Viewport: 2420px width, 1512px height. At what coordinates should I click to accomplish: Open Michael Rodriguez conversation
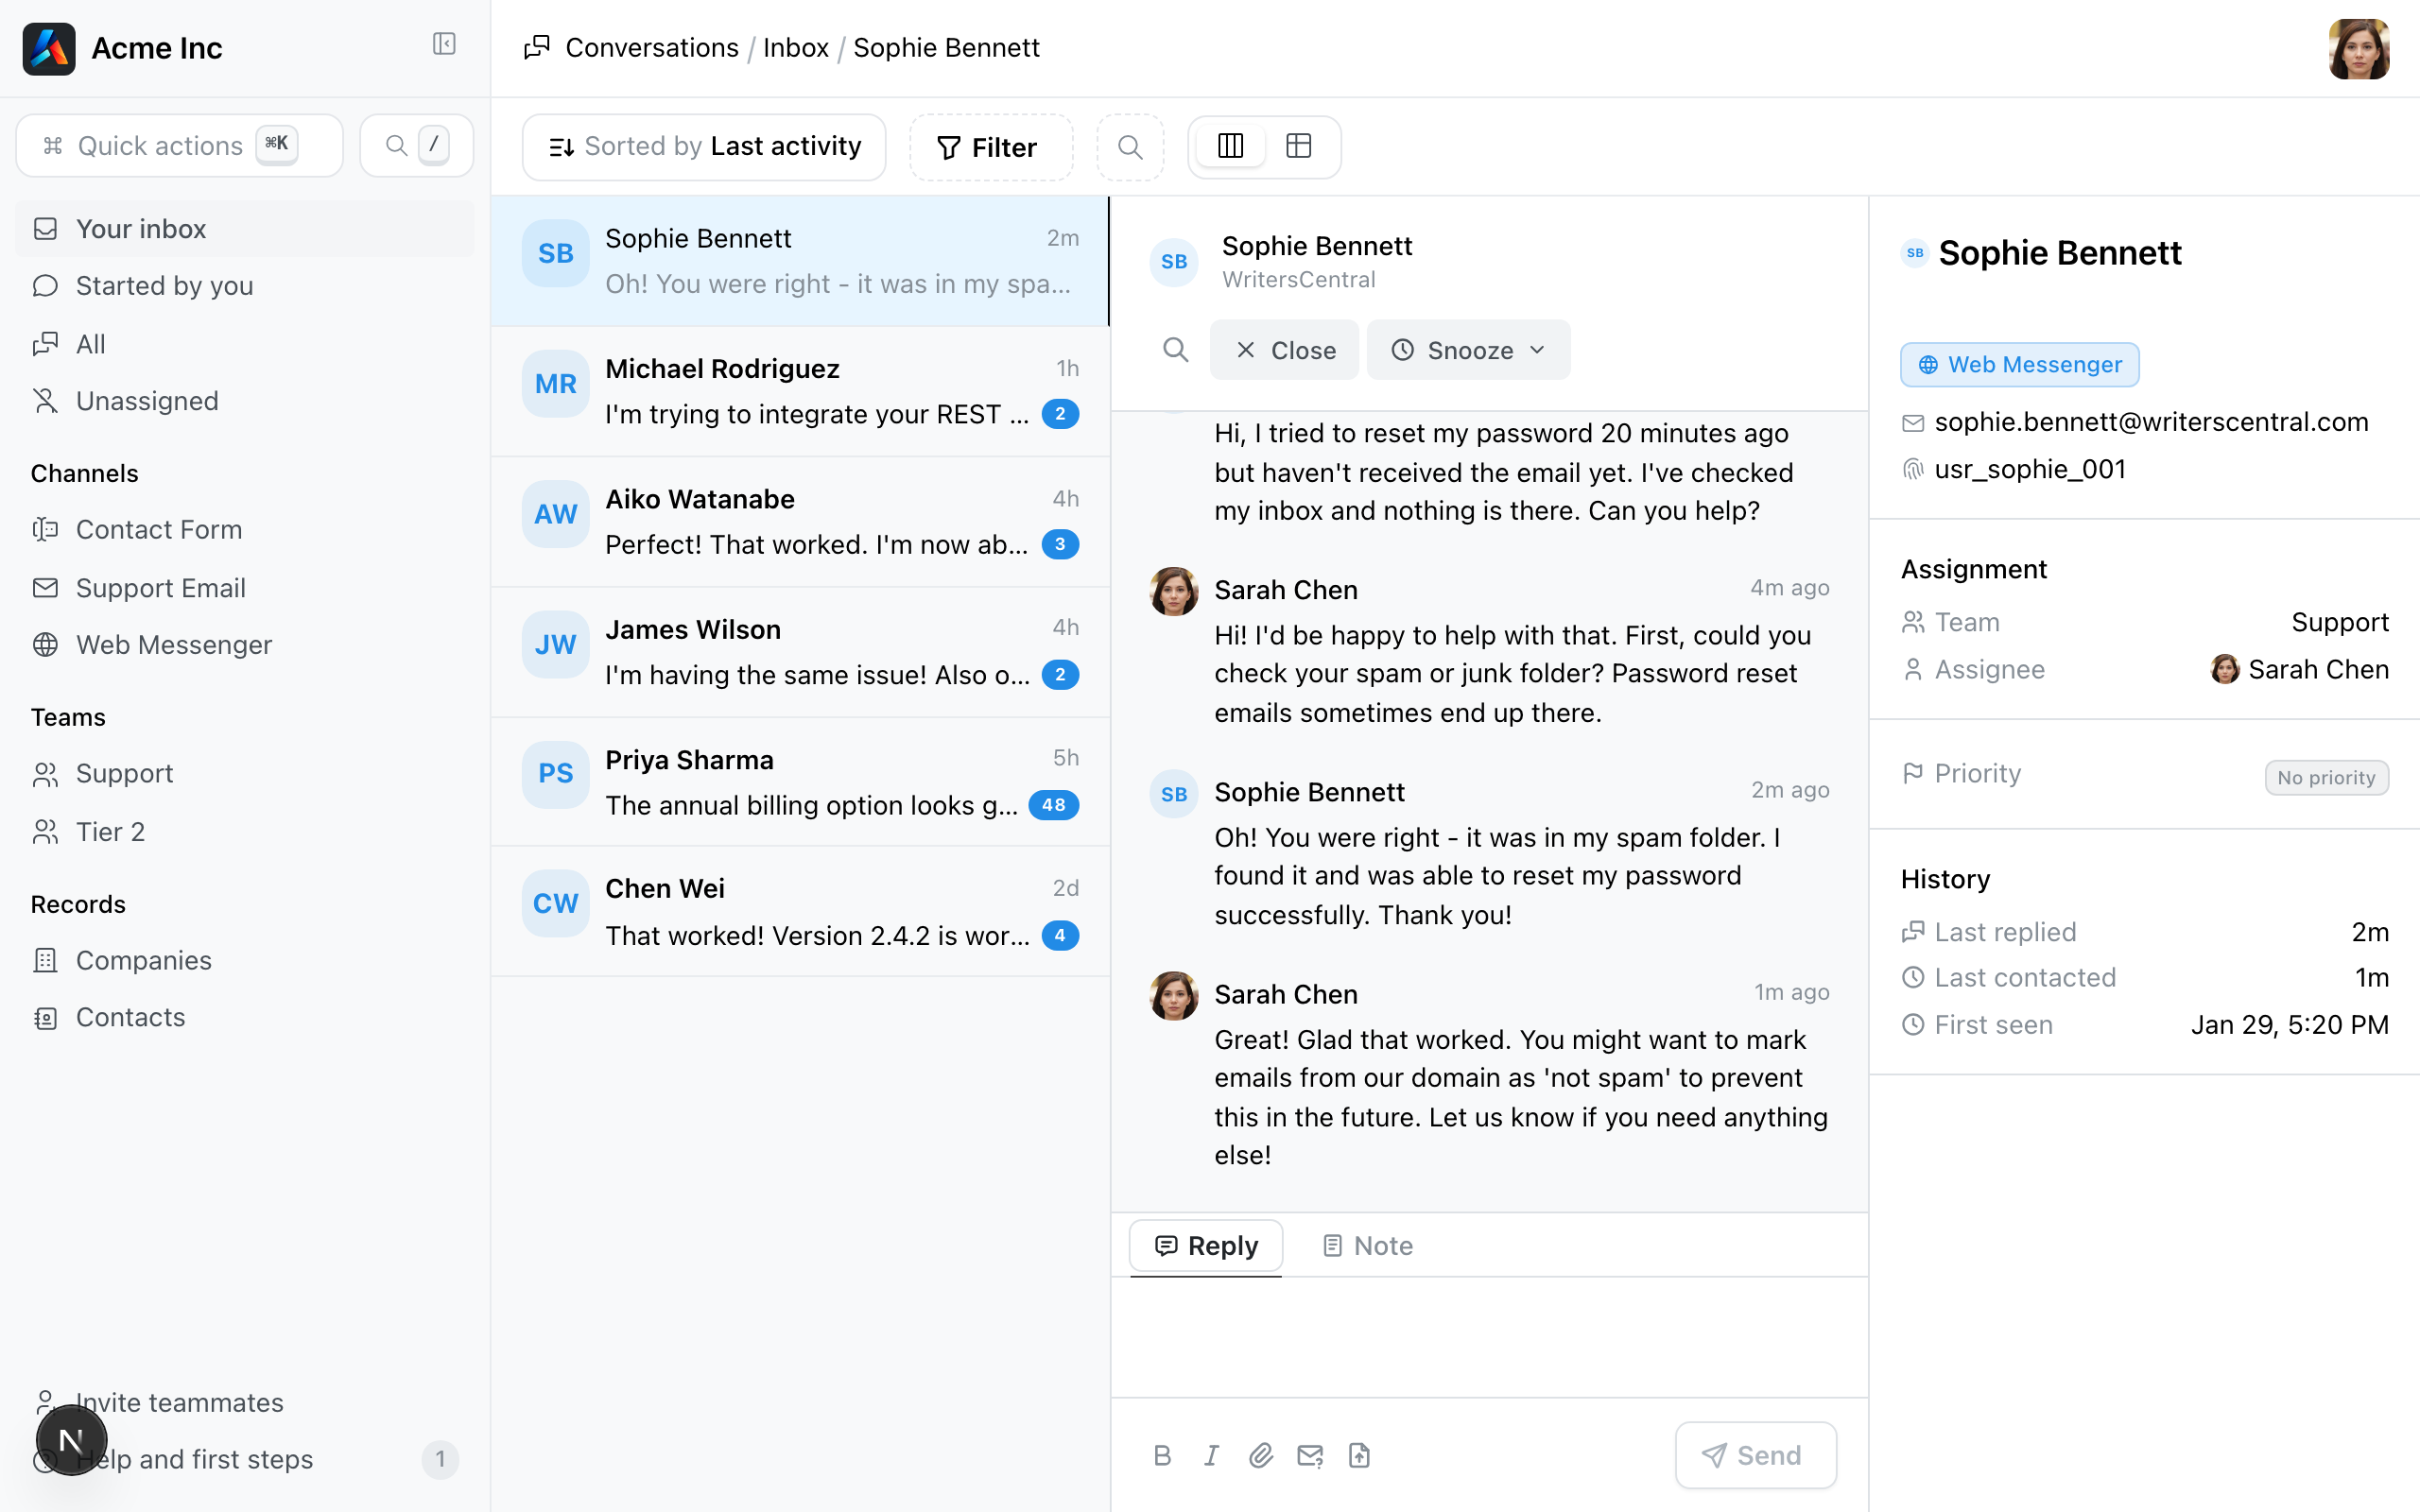coord(800,391)
